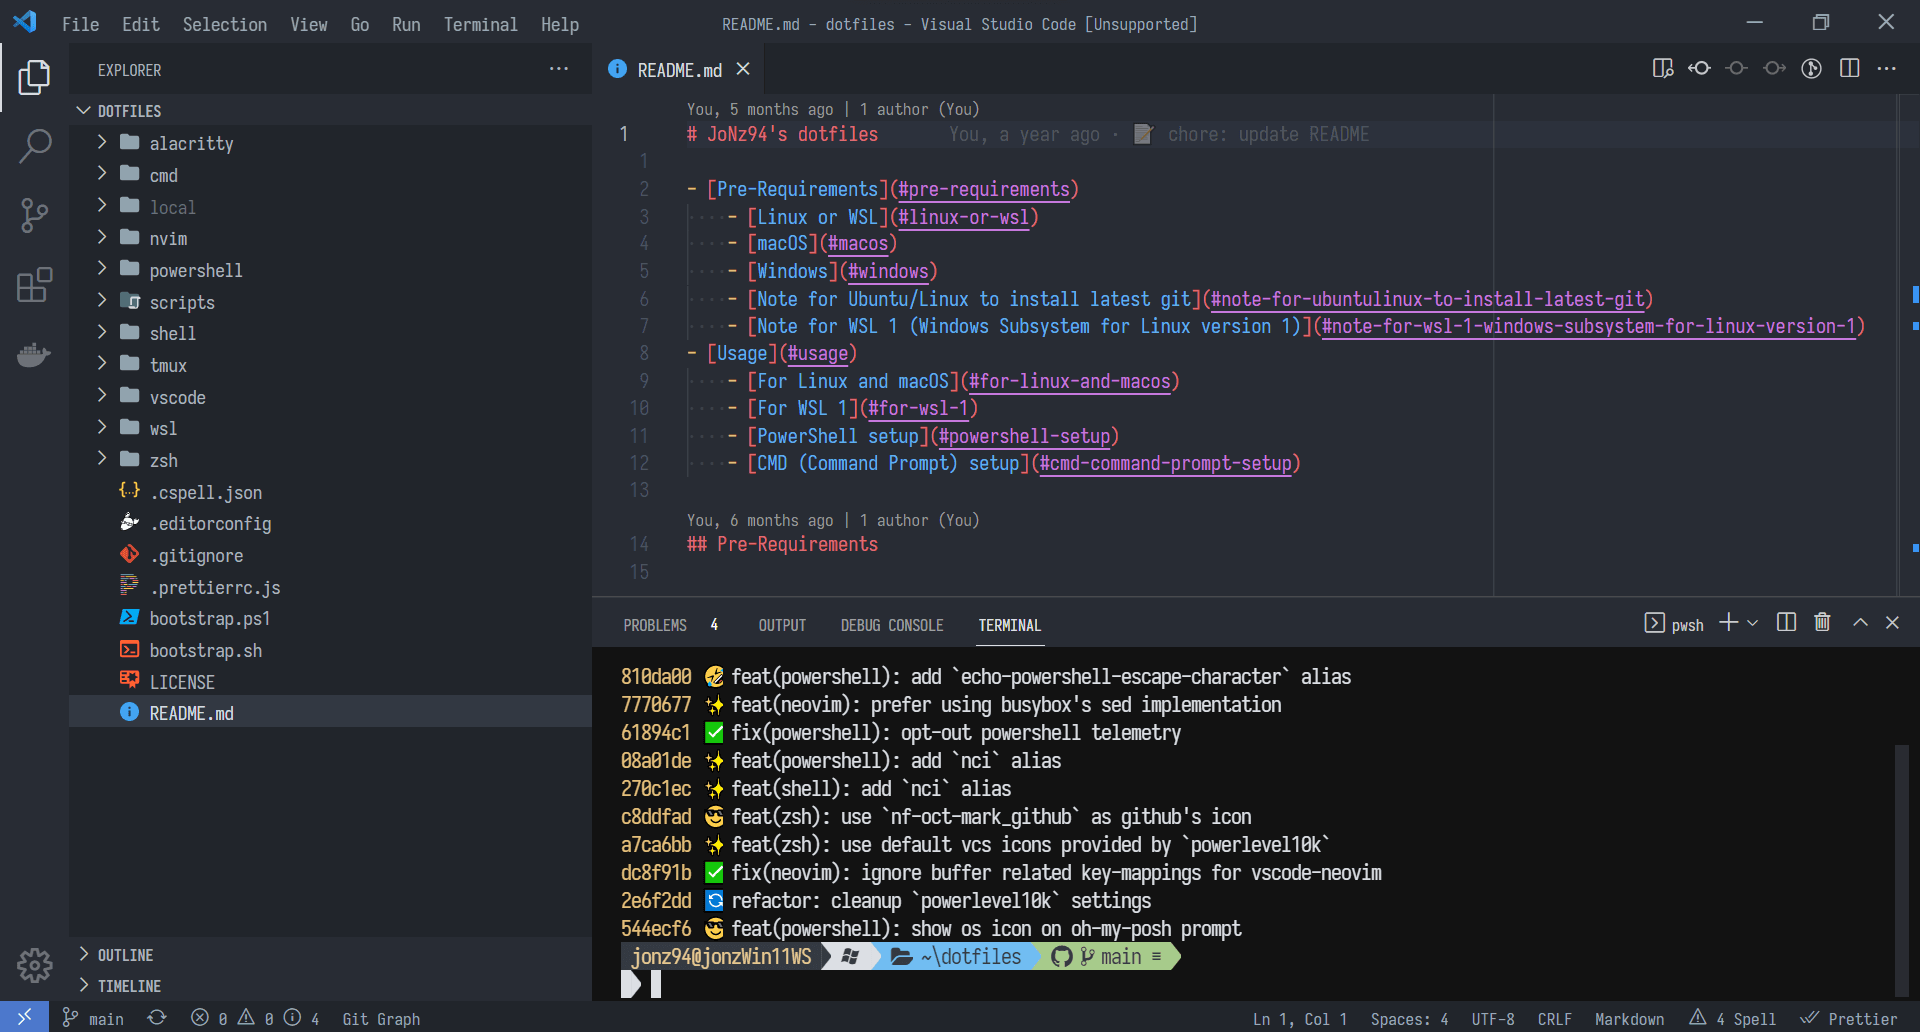Toggle file blame icon in editor toolbar

tap(1811, 68)
